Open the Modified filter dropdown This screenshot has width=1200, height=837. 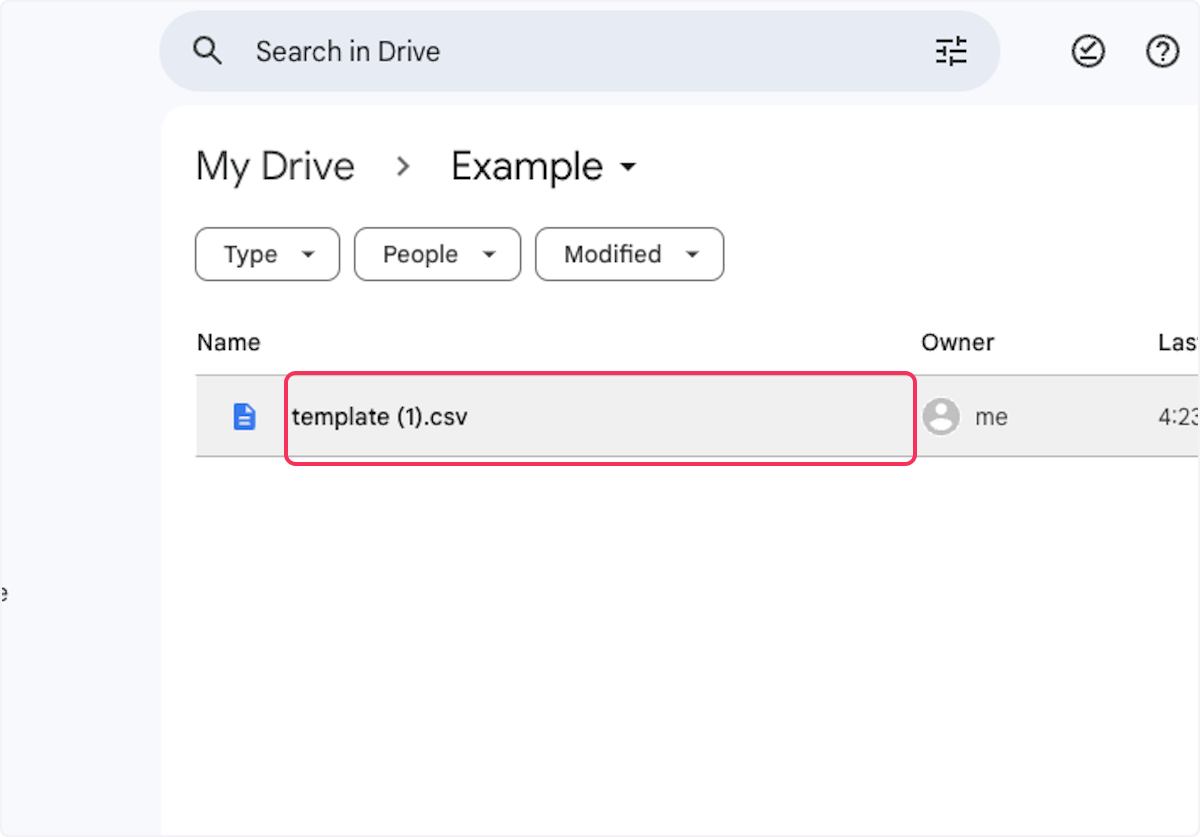click(629, 254)
